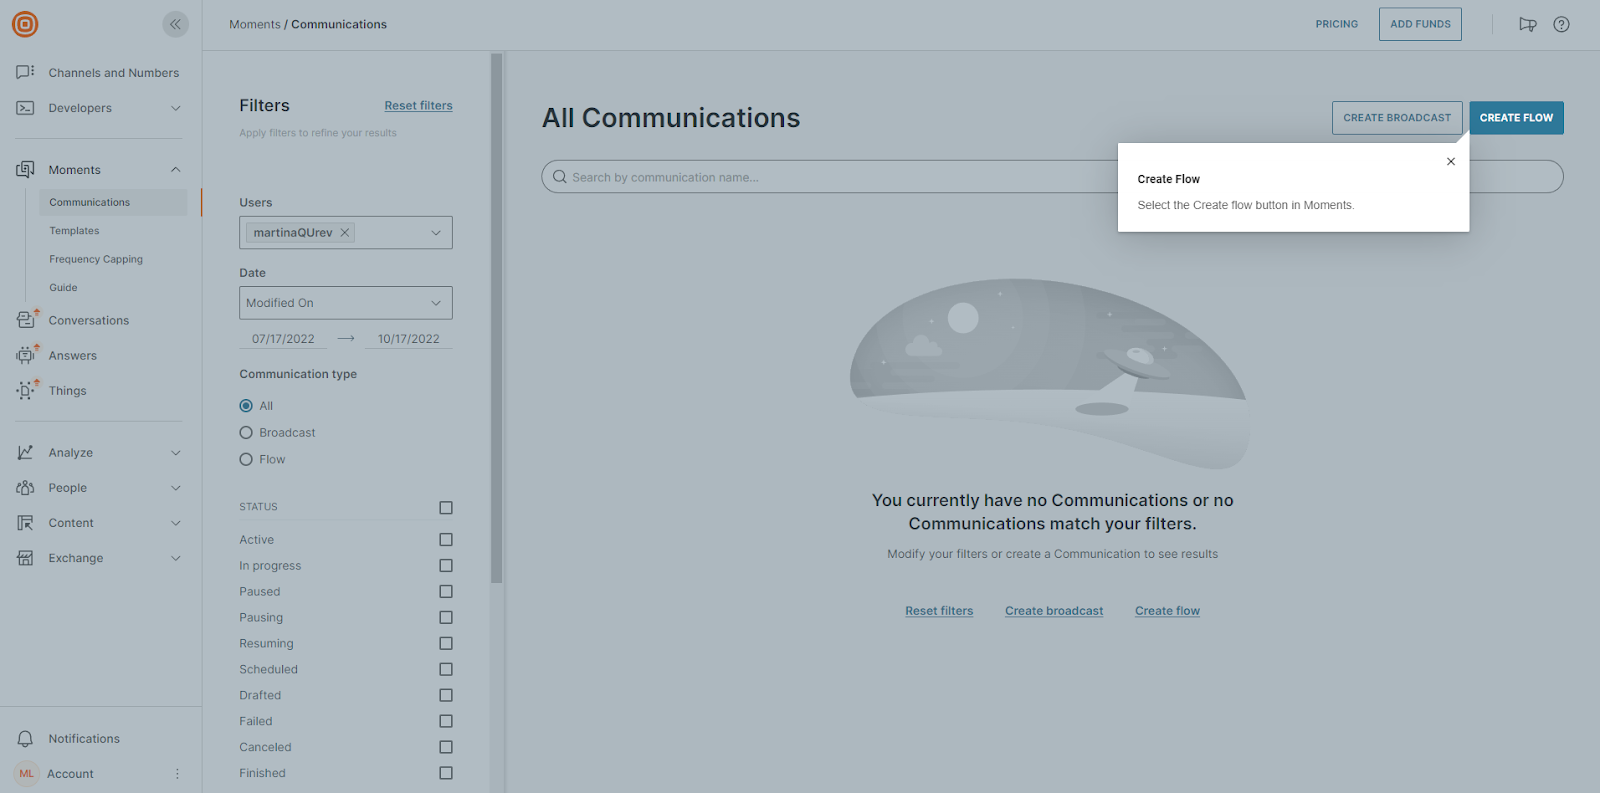Click the Add Funds button
This screenshot has height=793, width=1600.
[1420, 24]
